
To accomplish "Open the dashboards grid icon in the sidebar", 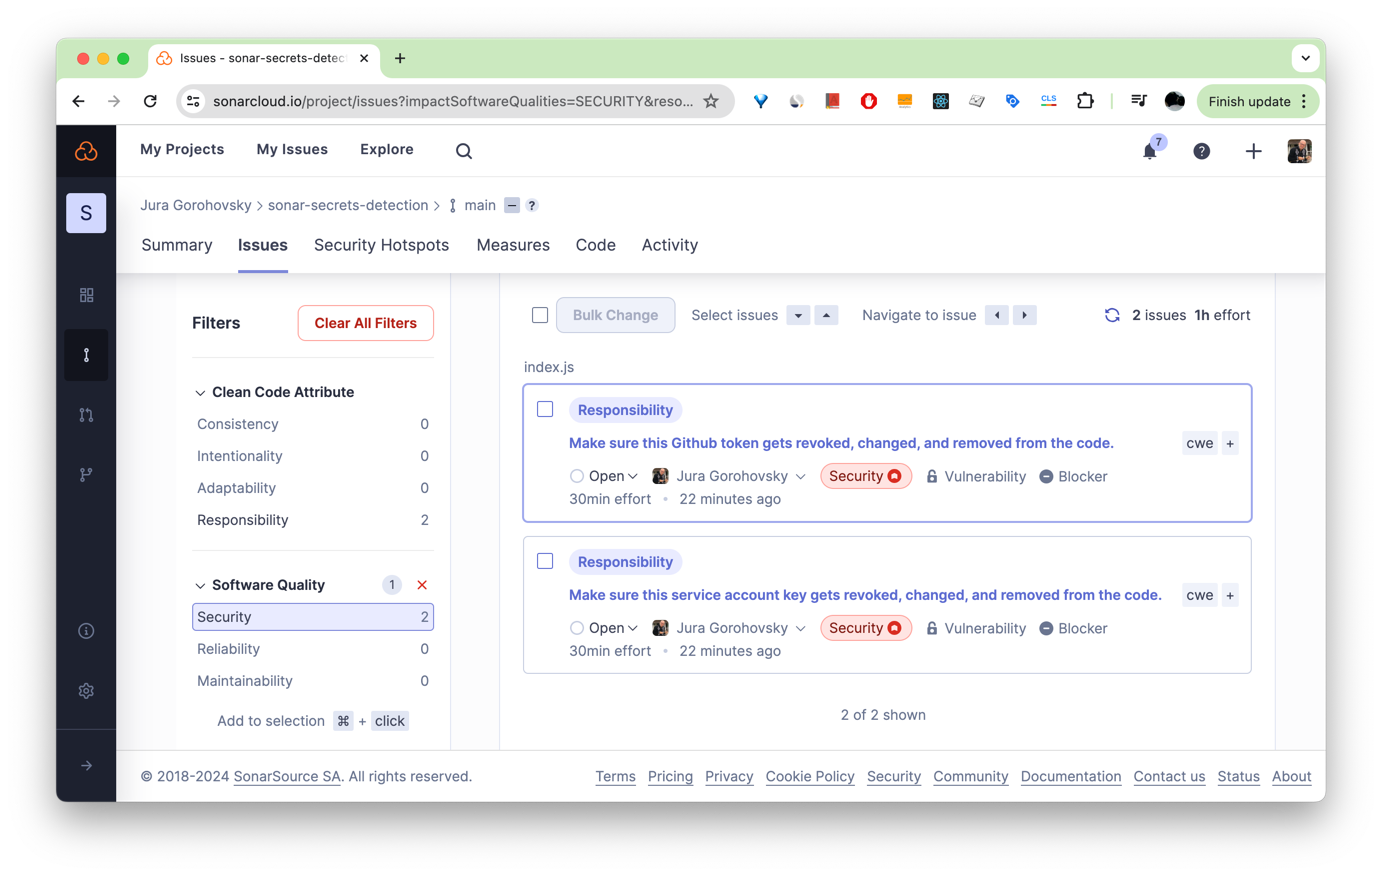I will pyautogui.click(x=86, y=295).
